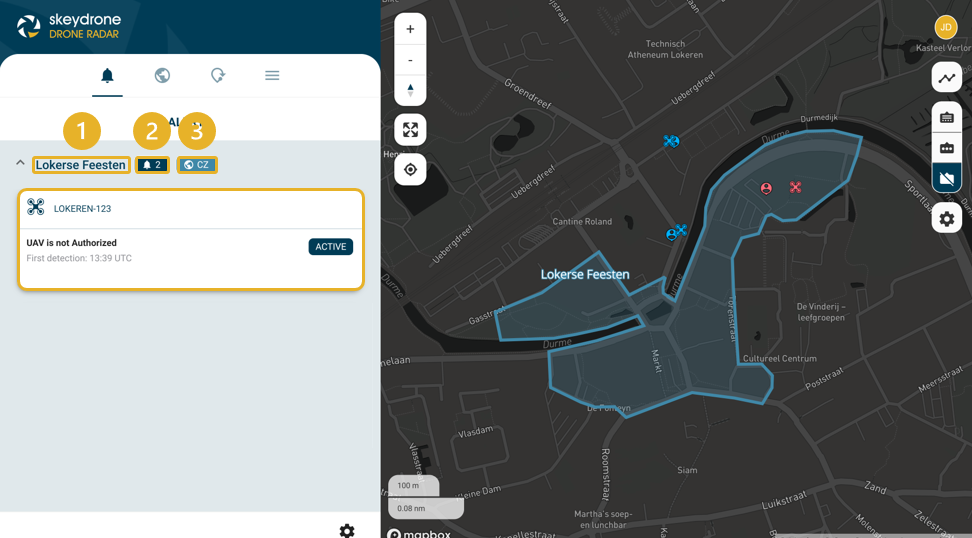Select blue drone marker near Groendreef
Image resolution: width=972 pixels, height=538 pixels.
click(x=671, y=141)
